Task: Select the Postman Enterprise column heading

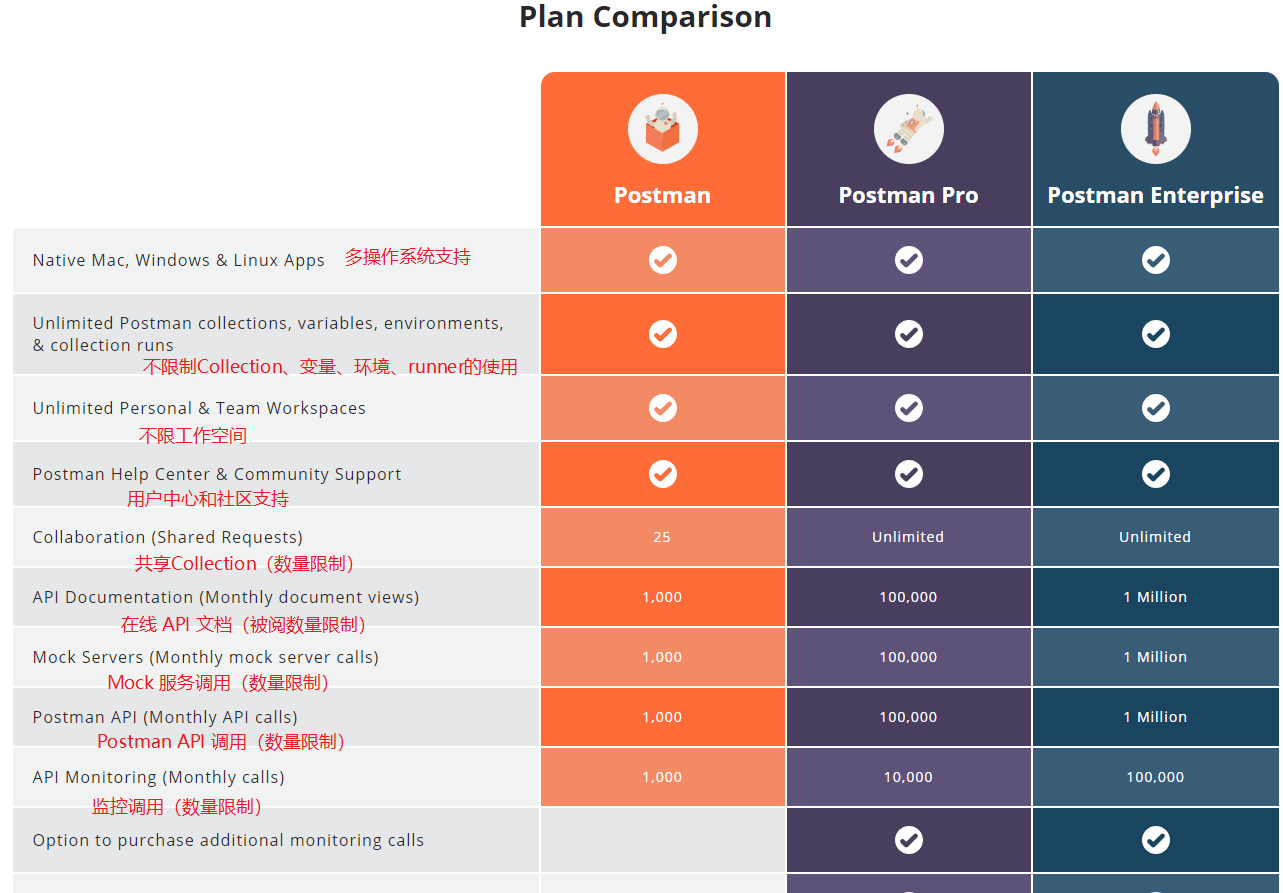Action: (1155, 195)
